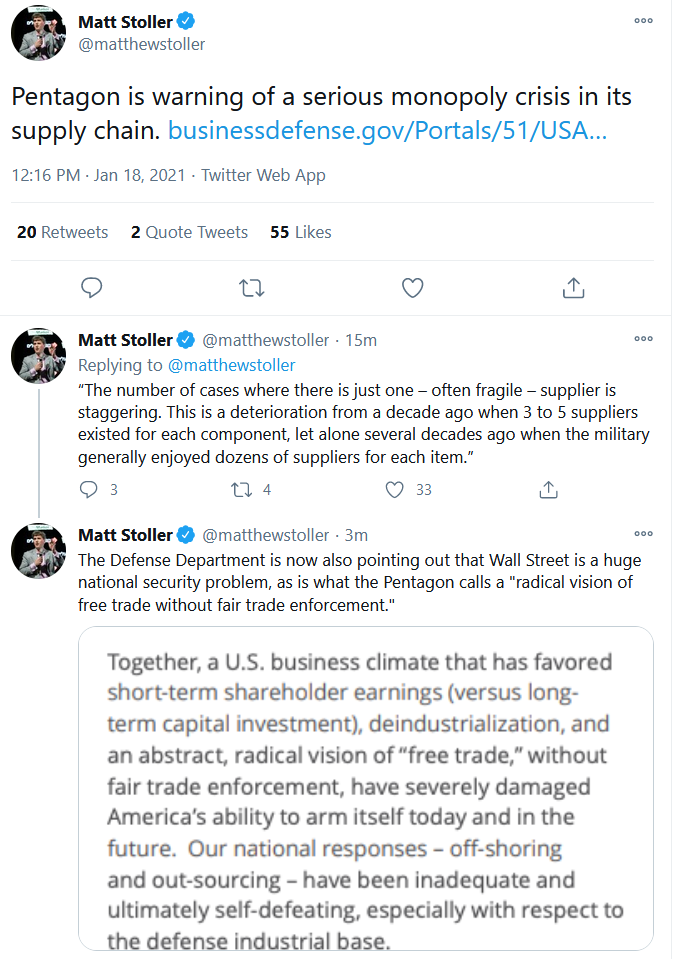673x959 pixels.
Task: Reply to the tweet with 3 replies
Action: 89,489
